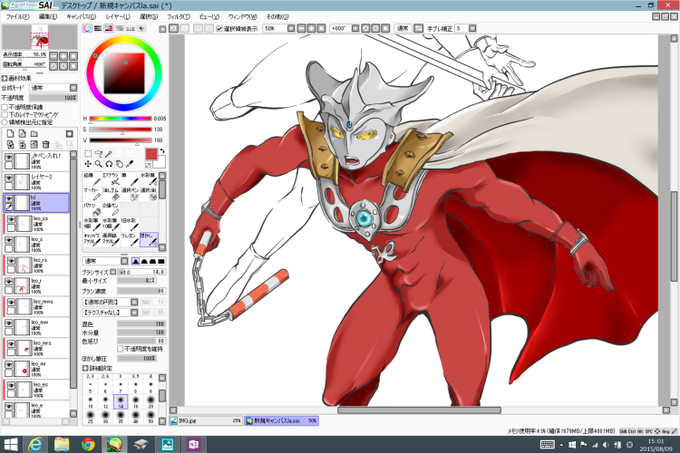Set layer as 領域検出元 selection source

pyautogui.click(x=5, y=122)
